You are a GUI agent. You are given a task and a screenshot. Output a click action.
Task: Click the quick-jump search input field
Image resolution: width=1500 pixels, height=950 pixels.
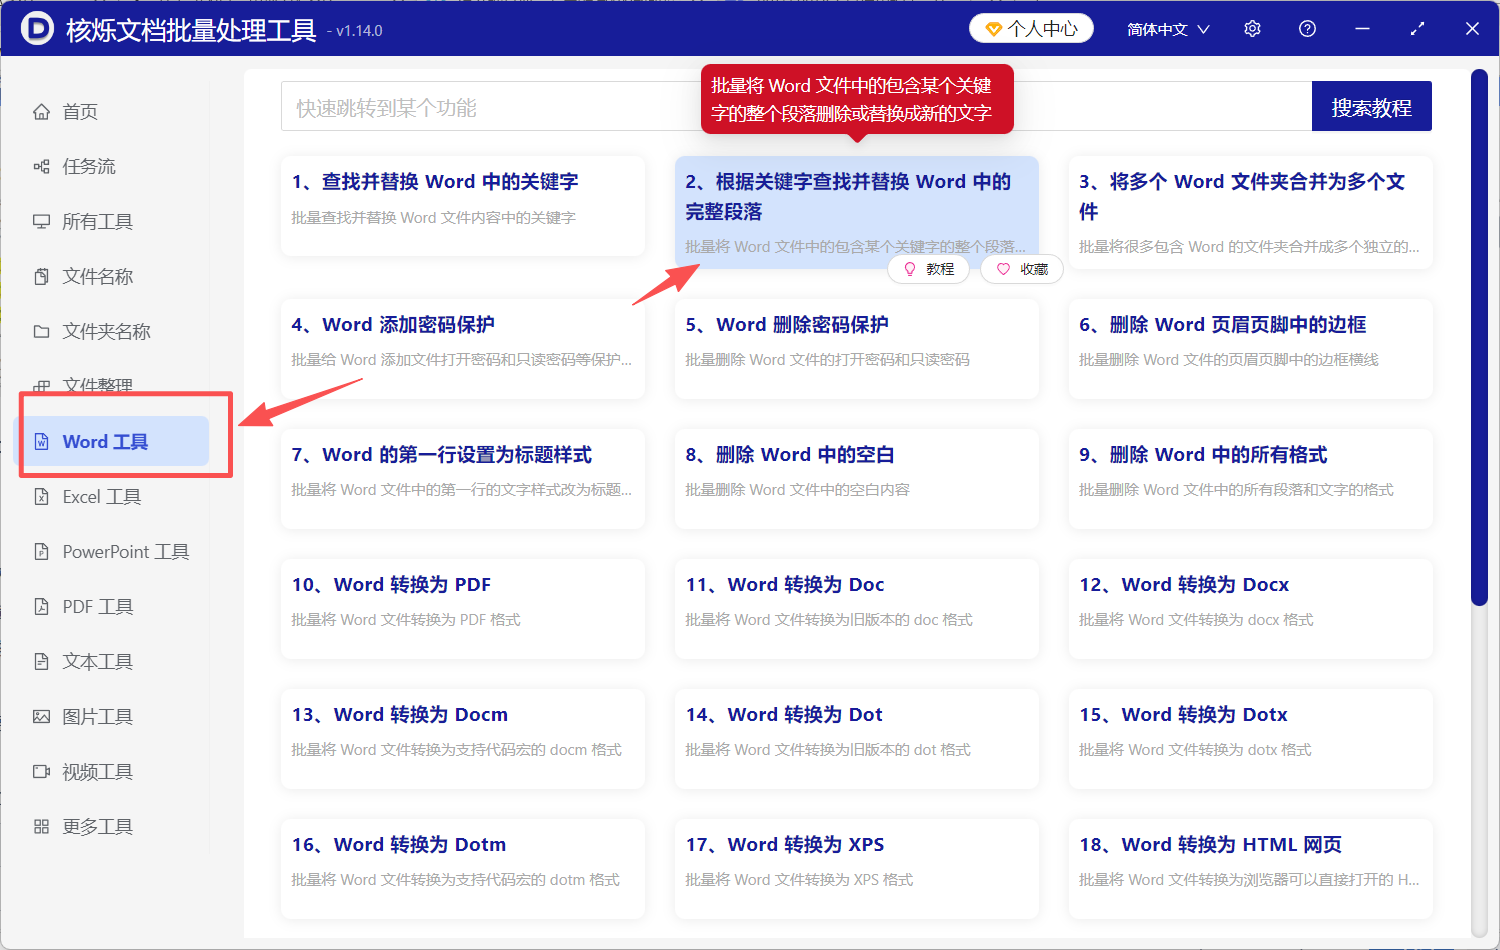coord(500,106)
